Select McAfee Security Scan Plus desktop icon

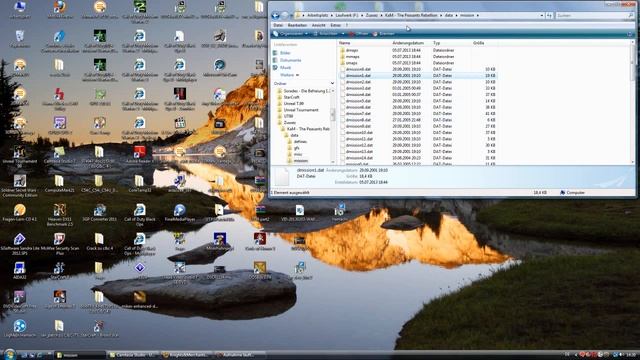[60, 244]
